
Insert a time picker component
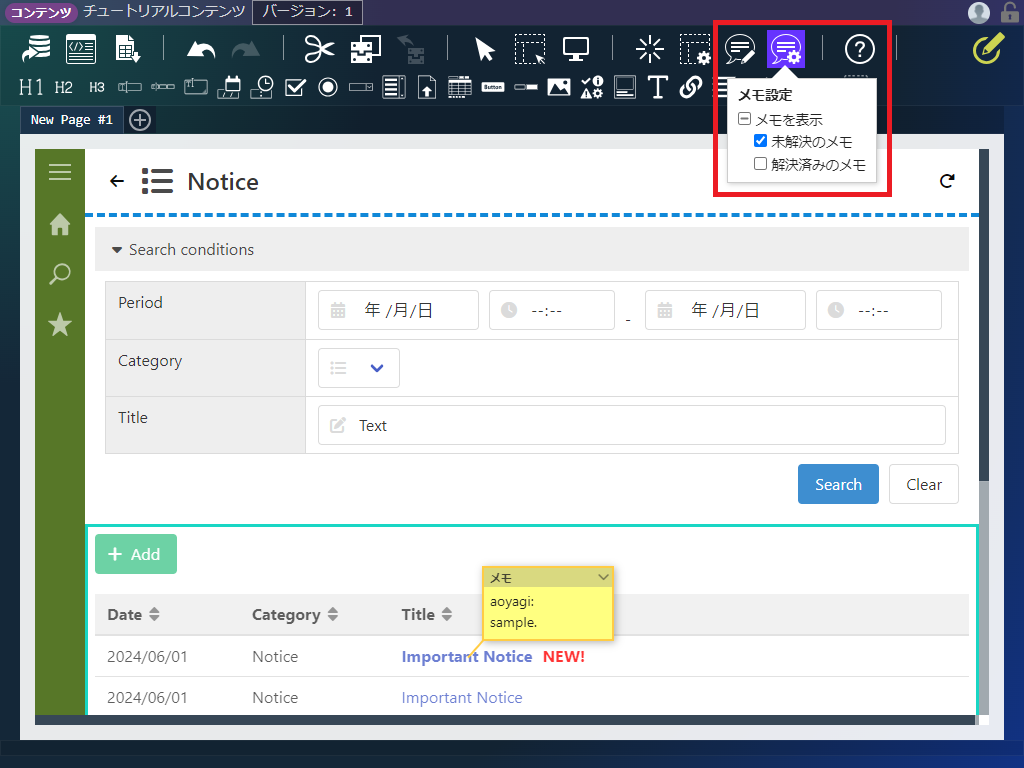(263, 87)
